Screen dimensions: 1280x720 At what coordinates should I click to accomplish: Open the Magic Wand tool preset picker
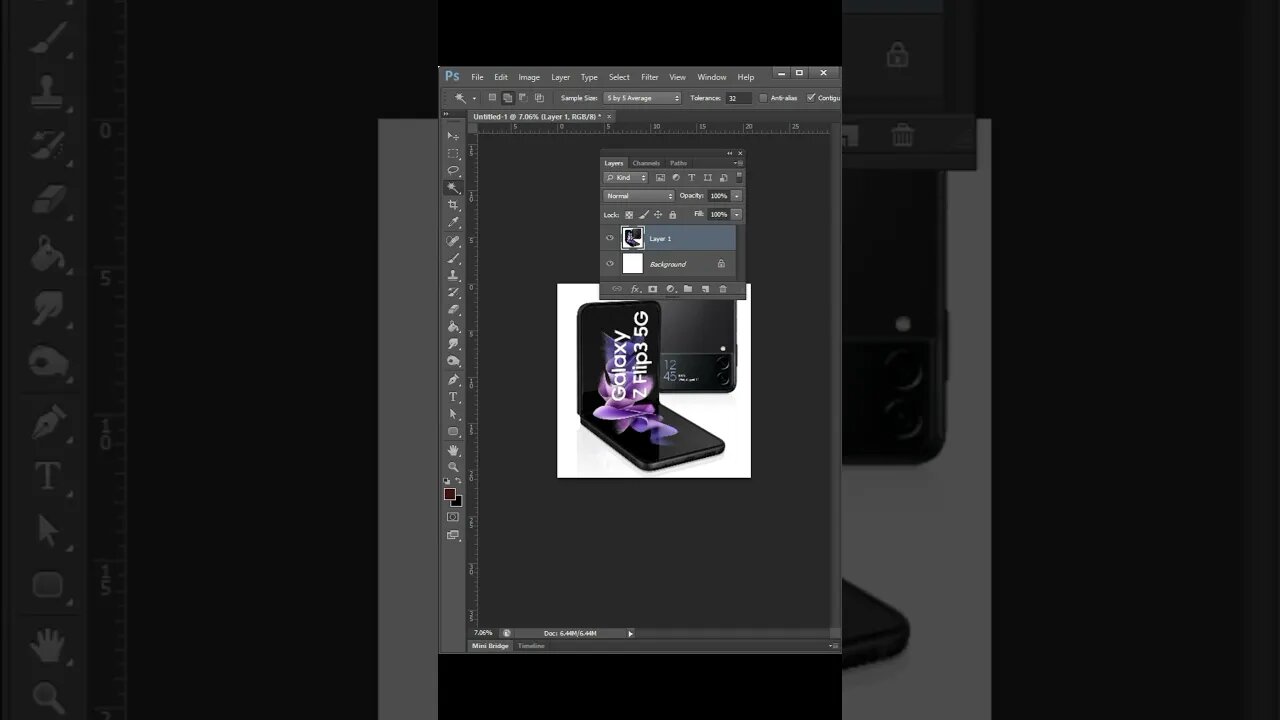474,98
